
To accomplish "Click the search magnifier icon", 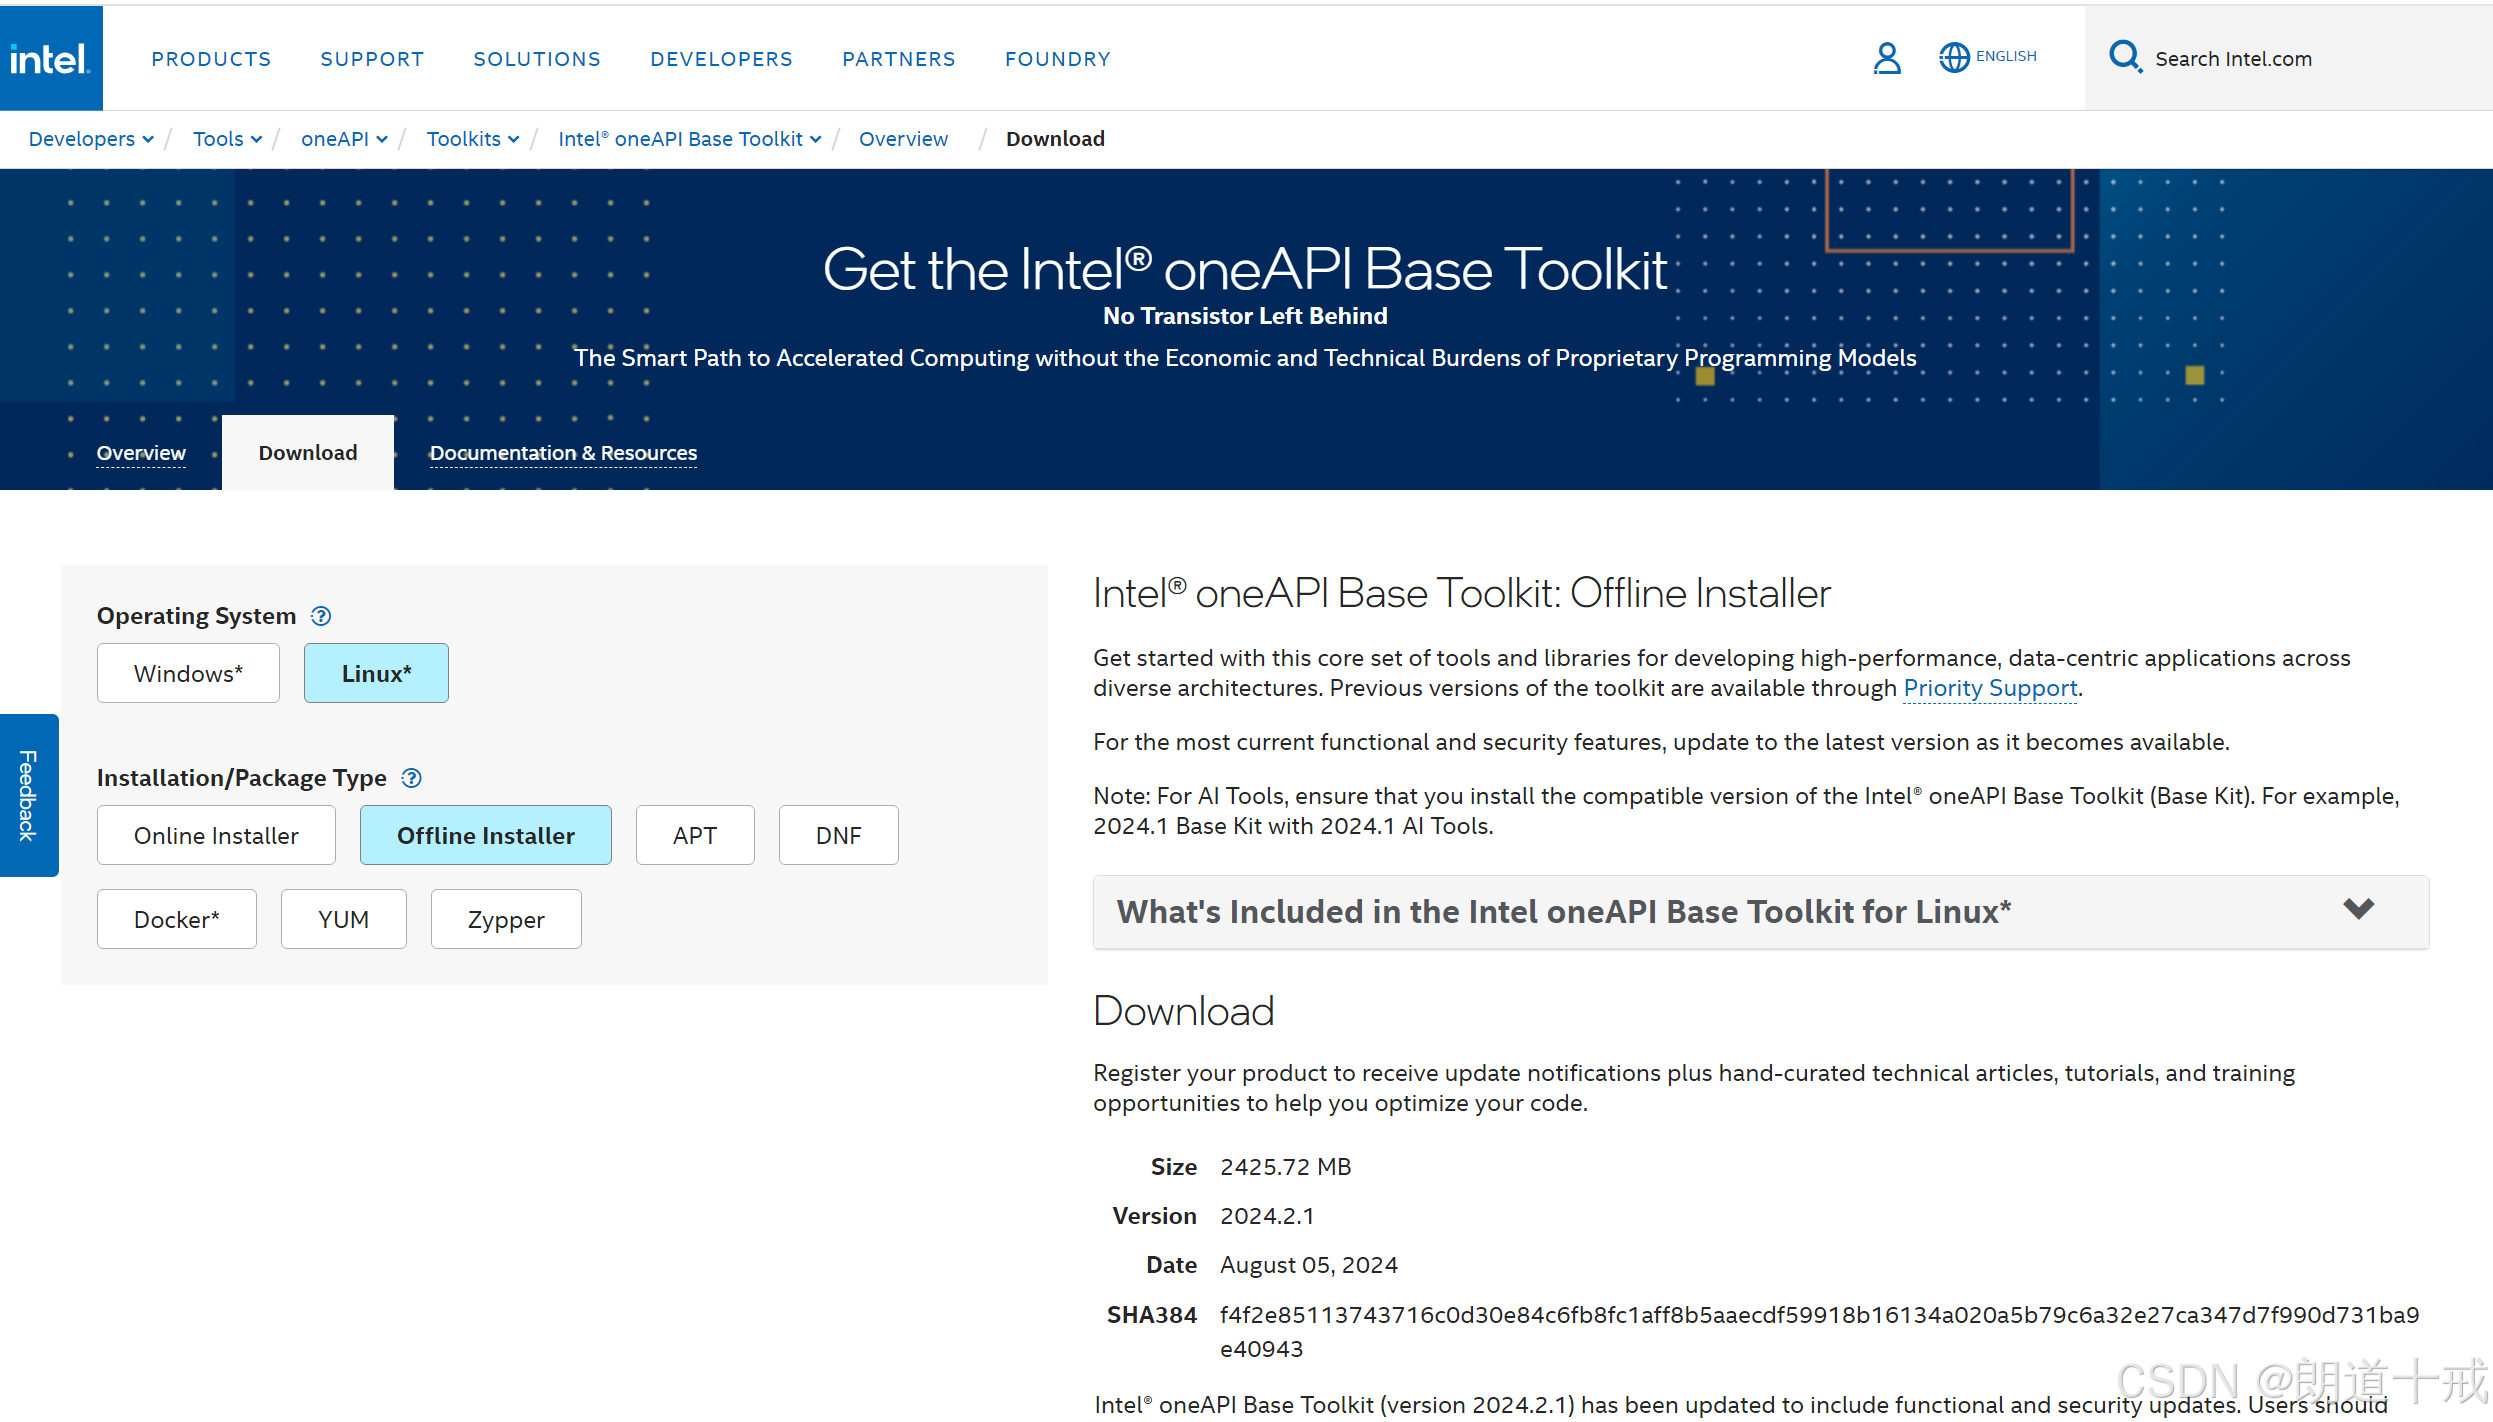I will pos(2125,57).
